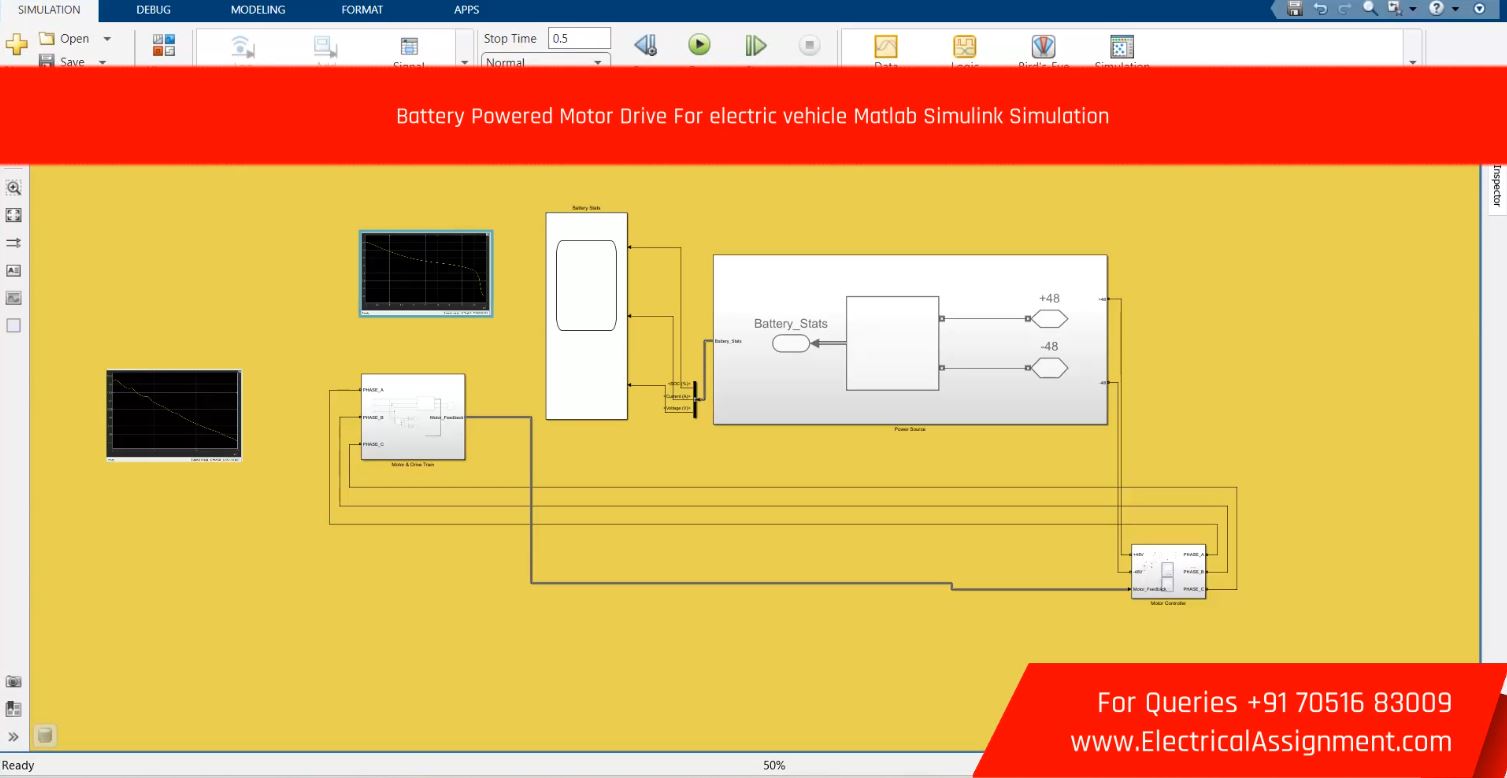This screenshot has height=778, width=1507.
Task: Open the simulation mode Normal dropdown
Action: [546, 62]
